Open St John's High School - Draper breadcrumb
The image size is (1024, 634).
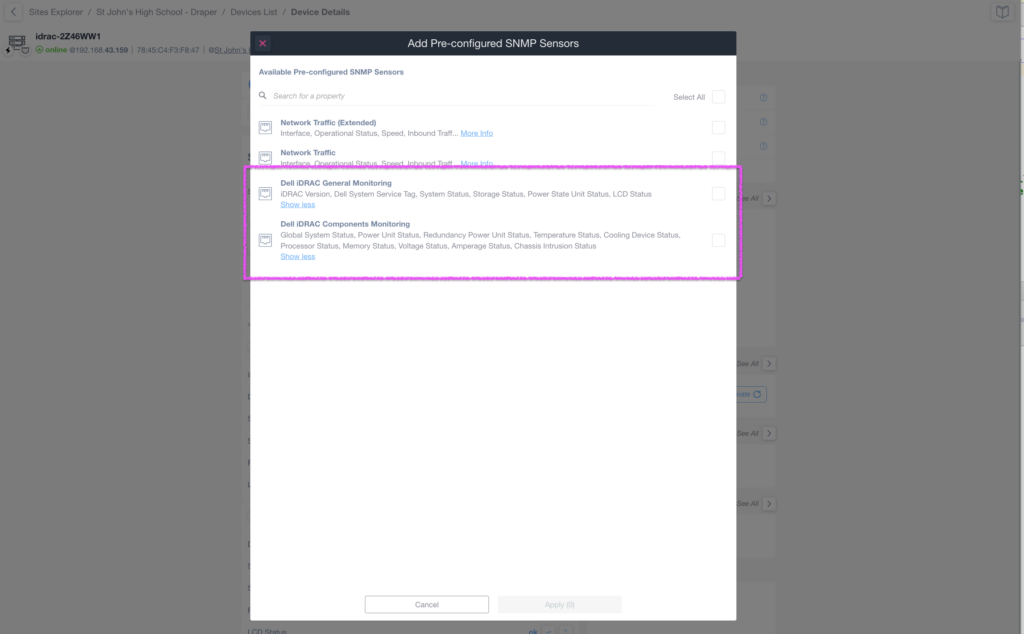[156, 12]
